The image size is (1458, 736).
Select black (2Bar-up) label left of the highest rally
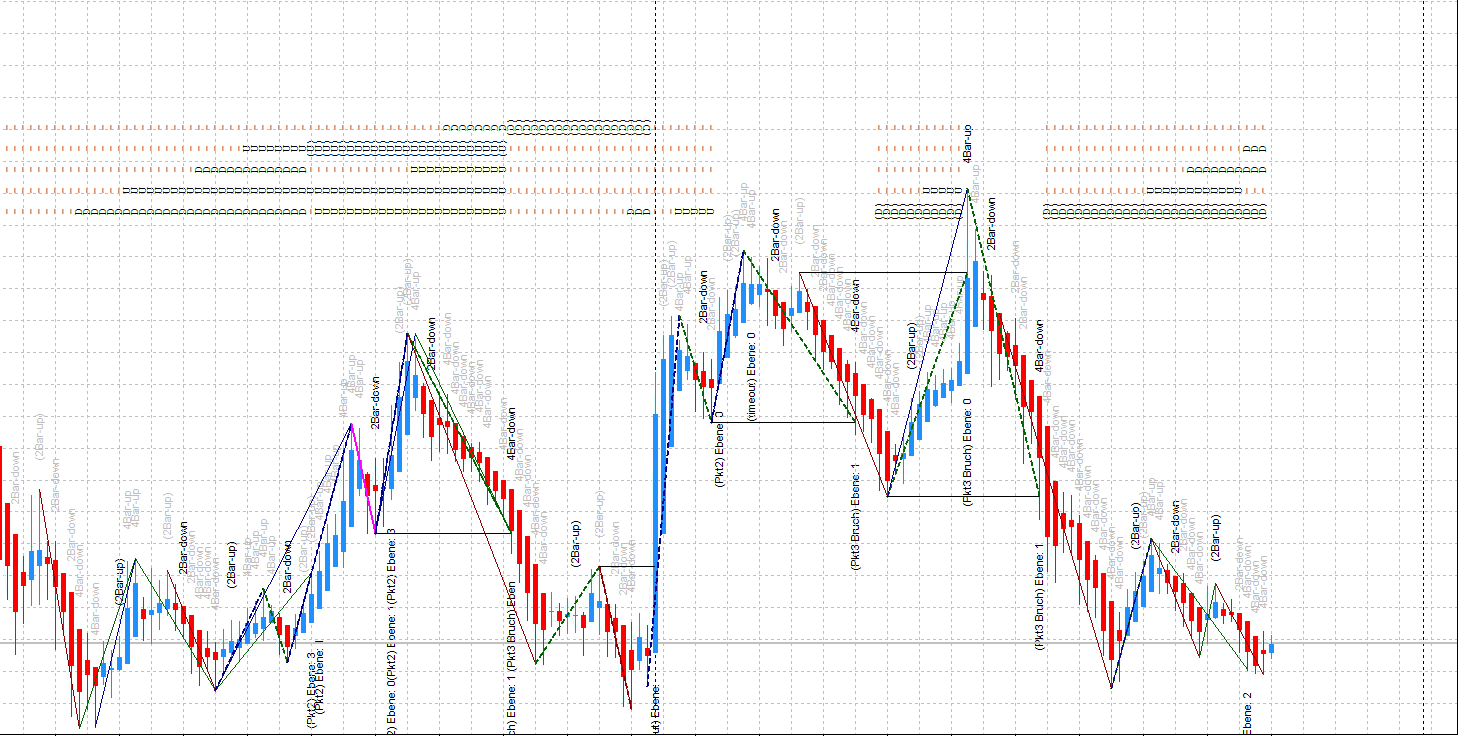click(911, 346)
